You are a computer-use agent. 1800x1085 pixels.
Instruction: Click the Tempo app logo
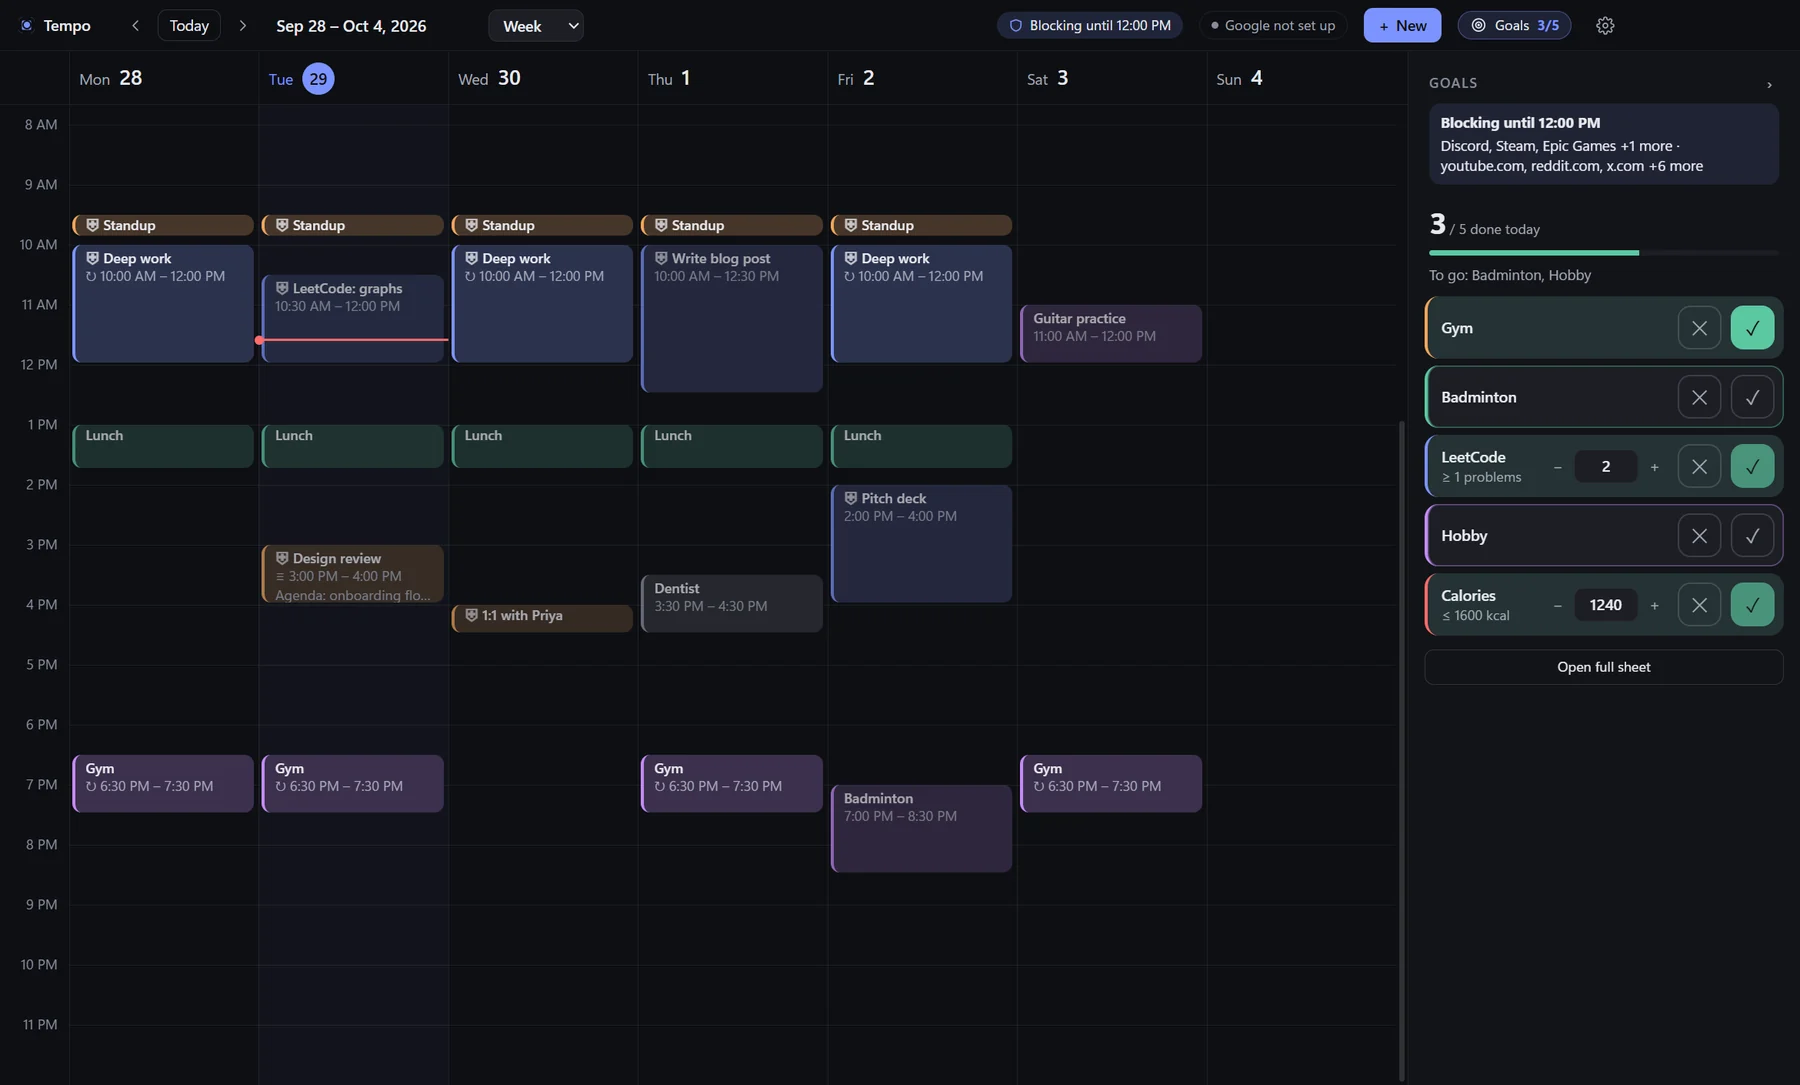coord(26,26)
